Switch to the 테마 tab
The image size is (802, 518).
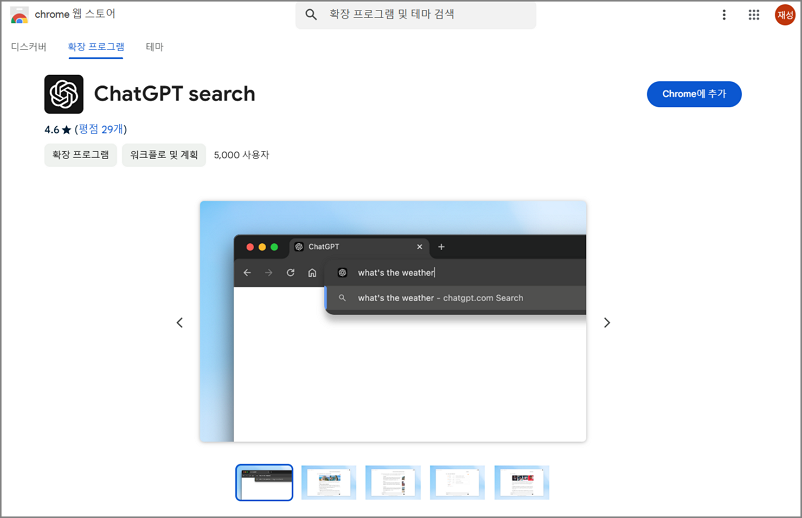pos(154,47)
